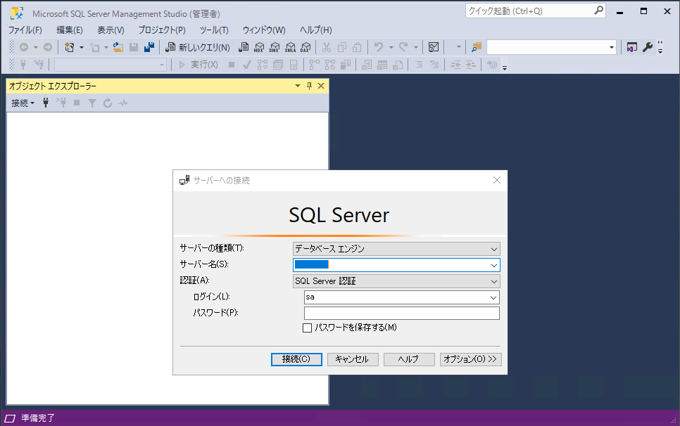Viewport: 680px width, 426px height.
Task: Click the オプション(O) >> button
Action: click(471, 359)
